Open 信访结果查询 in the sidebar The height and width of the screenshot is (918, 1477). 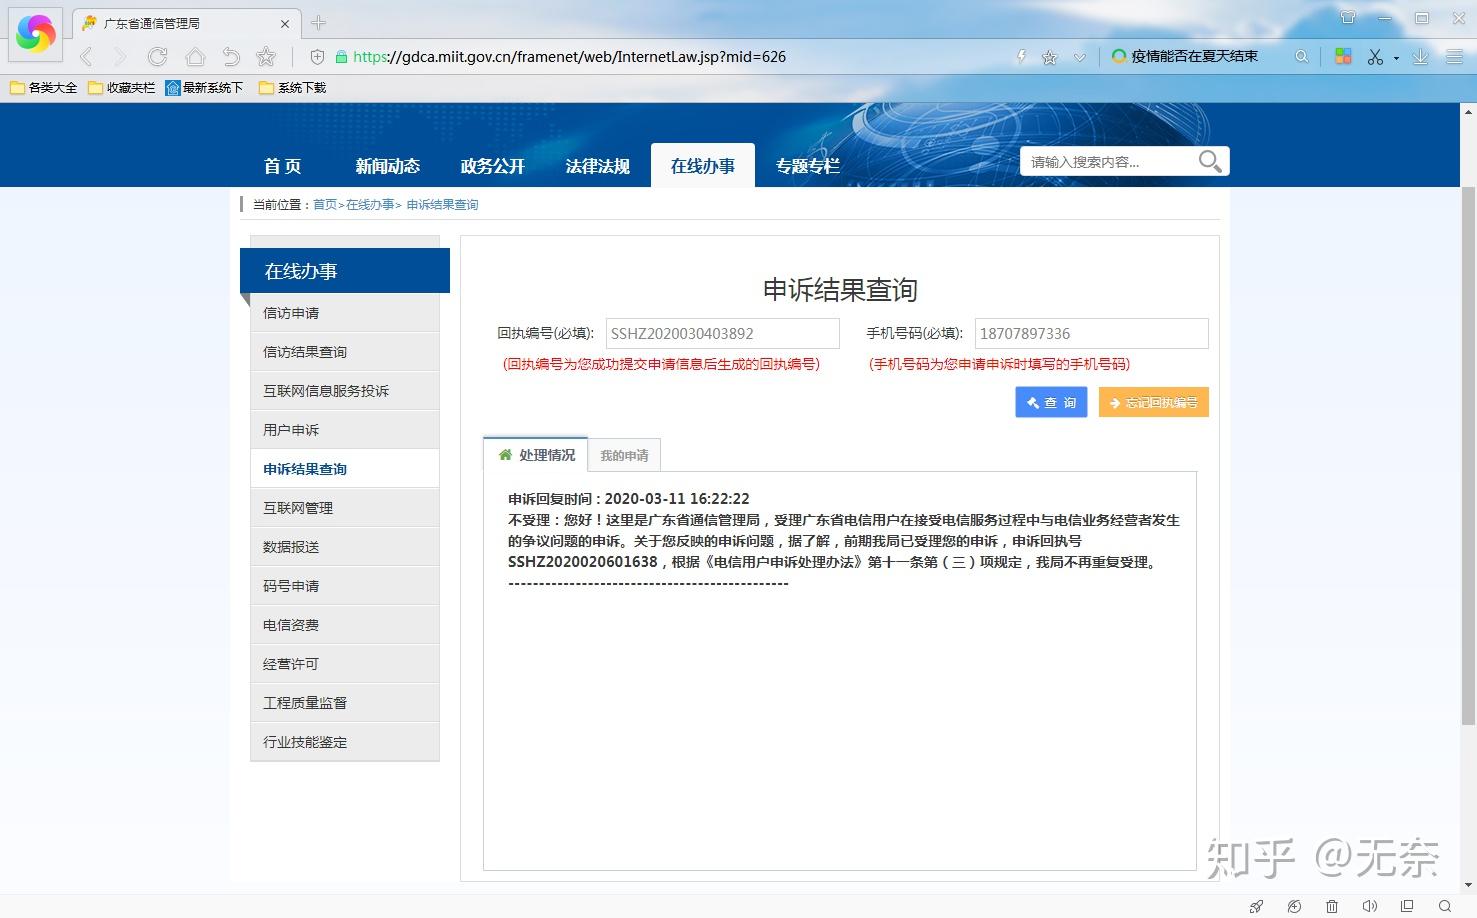coord(345,352)
